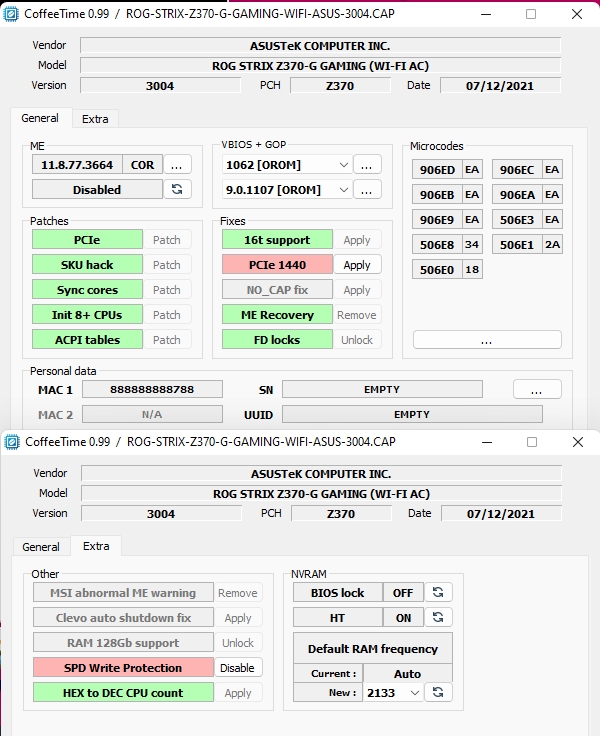Expand GOP 9.0.1107 [OROM] dropdown
This screenshot has width=600, height=736.
(x=344, y=190)
